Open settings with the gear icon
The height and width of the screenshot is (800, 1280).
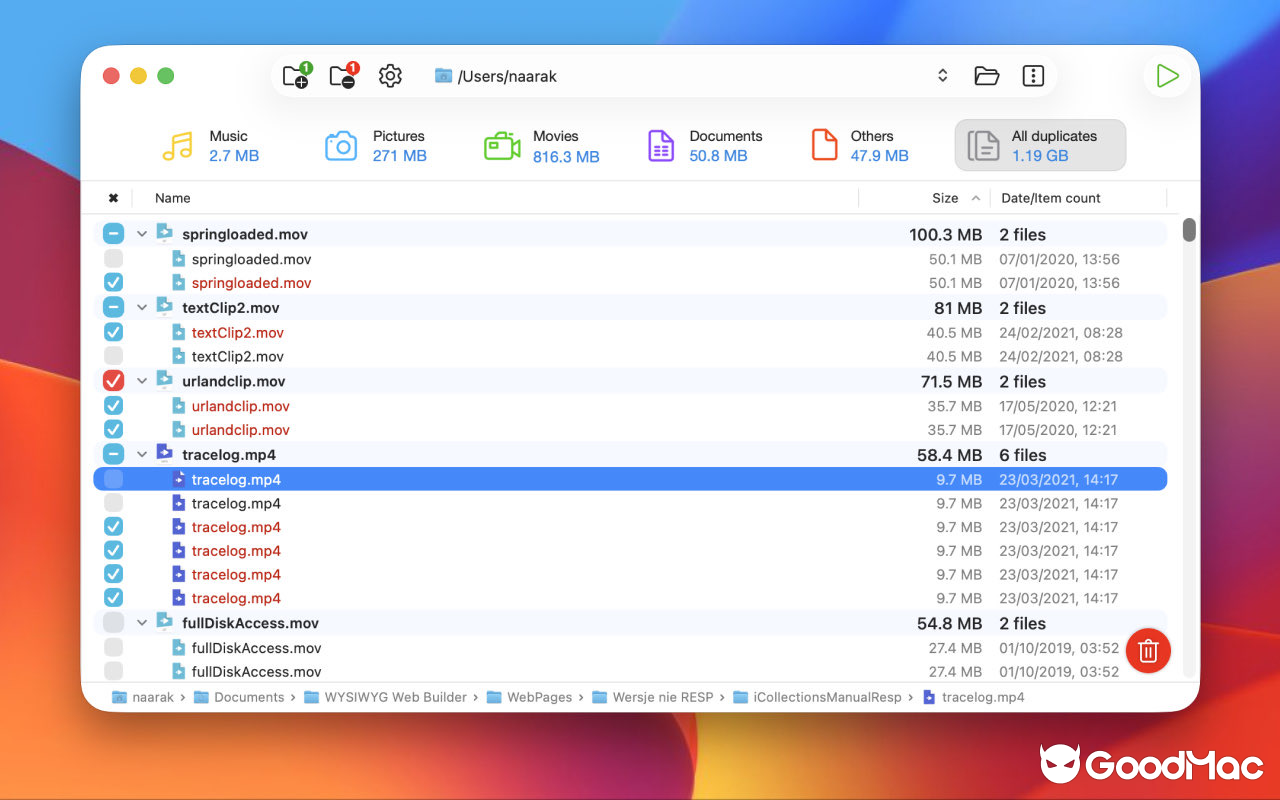(390, 76)
